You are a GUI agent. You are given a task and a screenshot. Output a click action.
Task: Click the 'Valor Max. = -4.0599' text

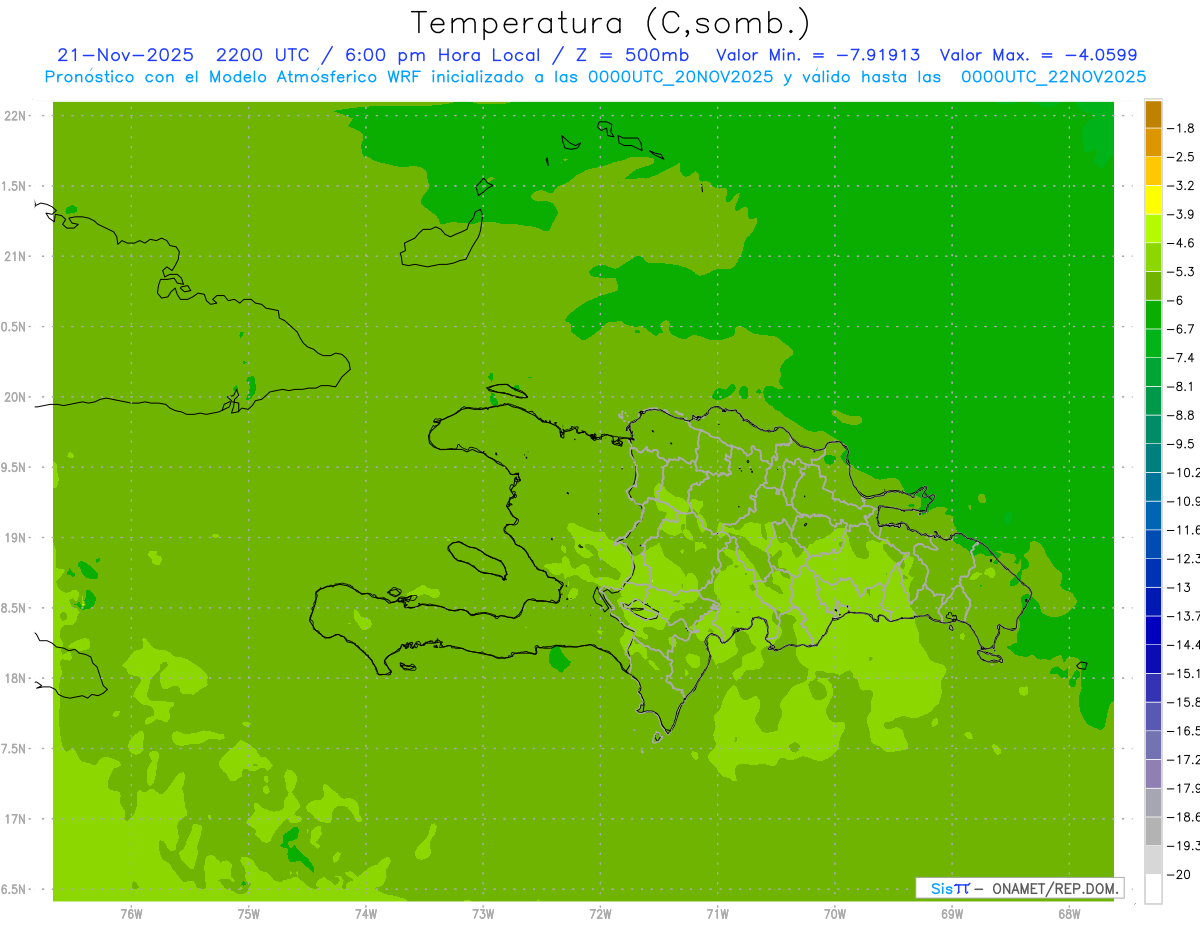coord(1039,55)
